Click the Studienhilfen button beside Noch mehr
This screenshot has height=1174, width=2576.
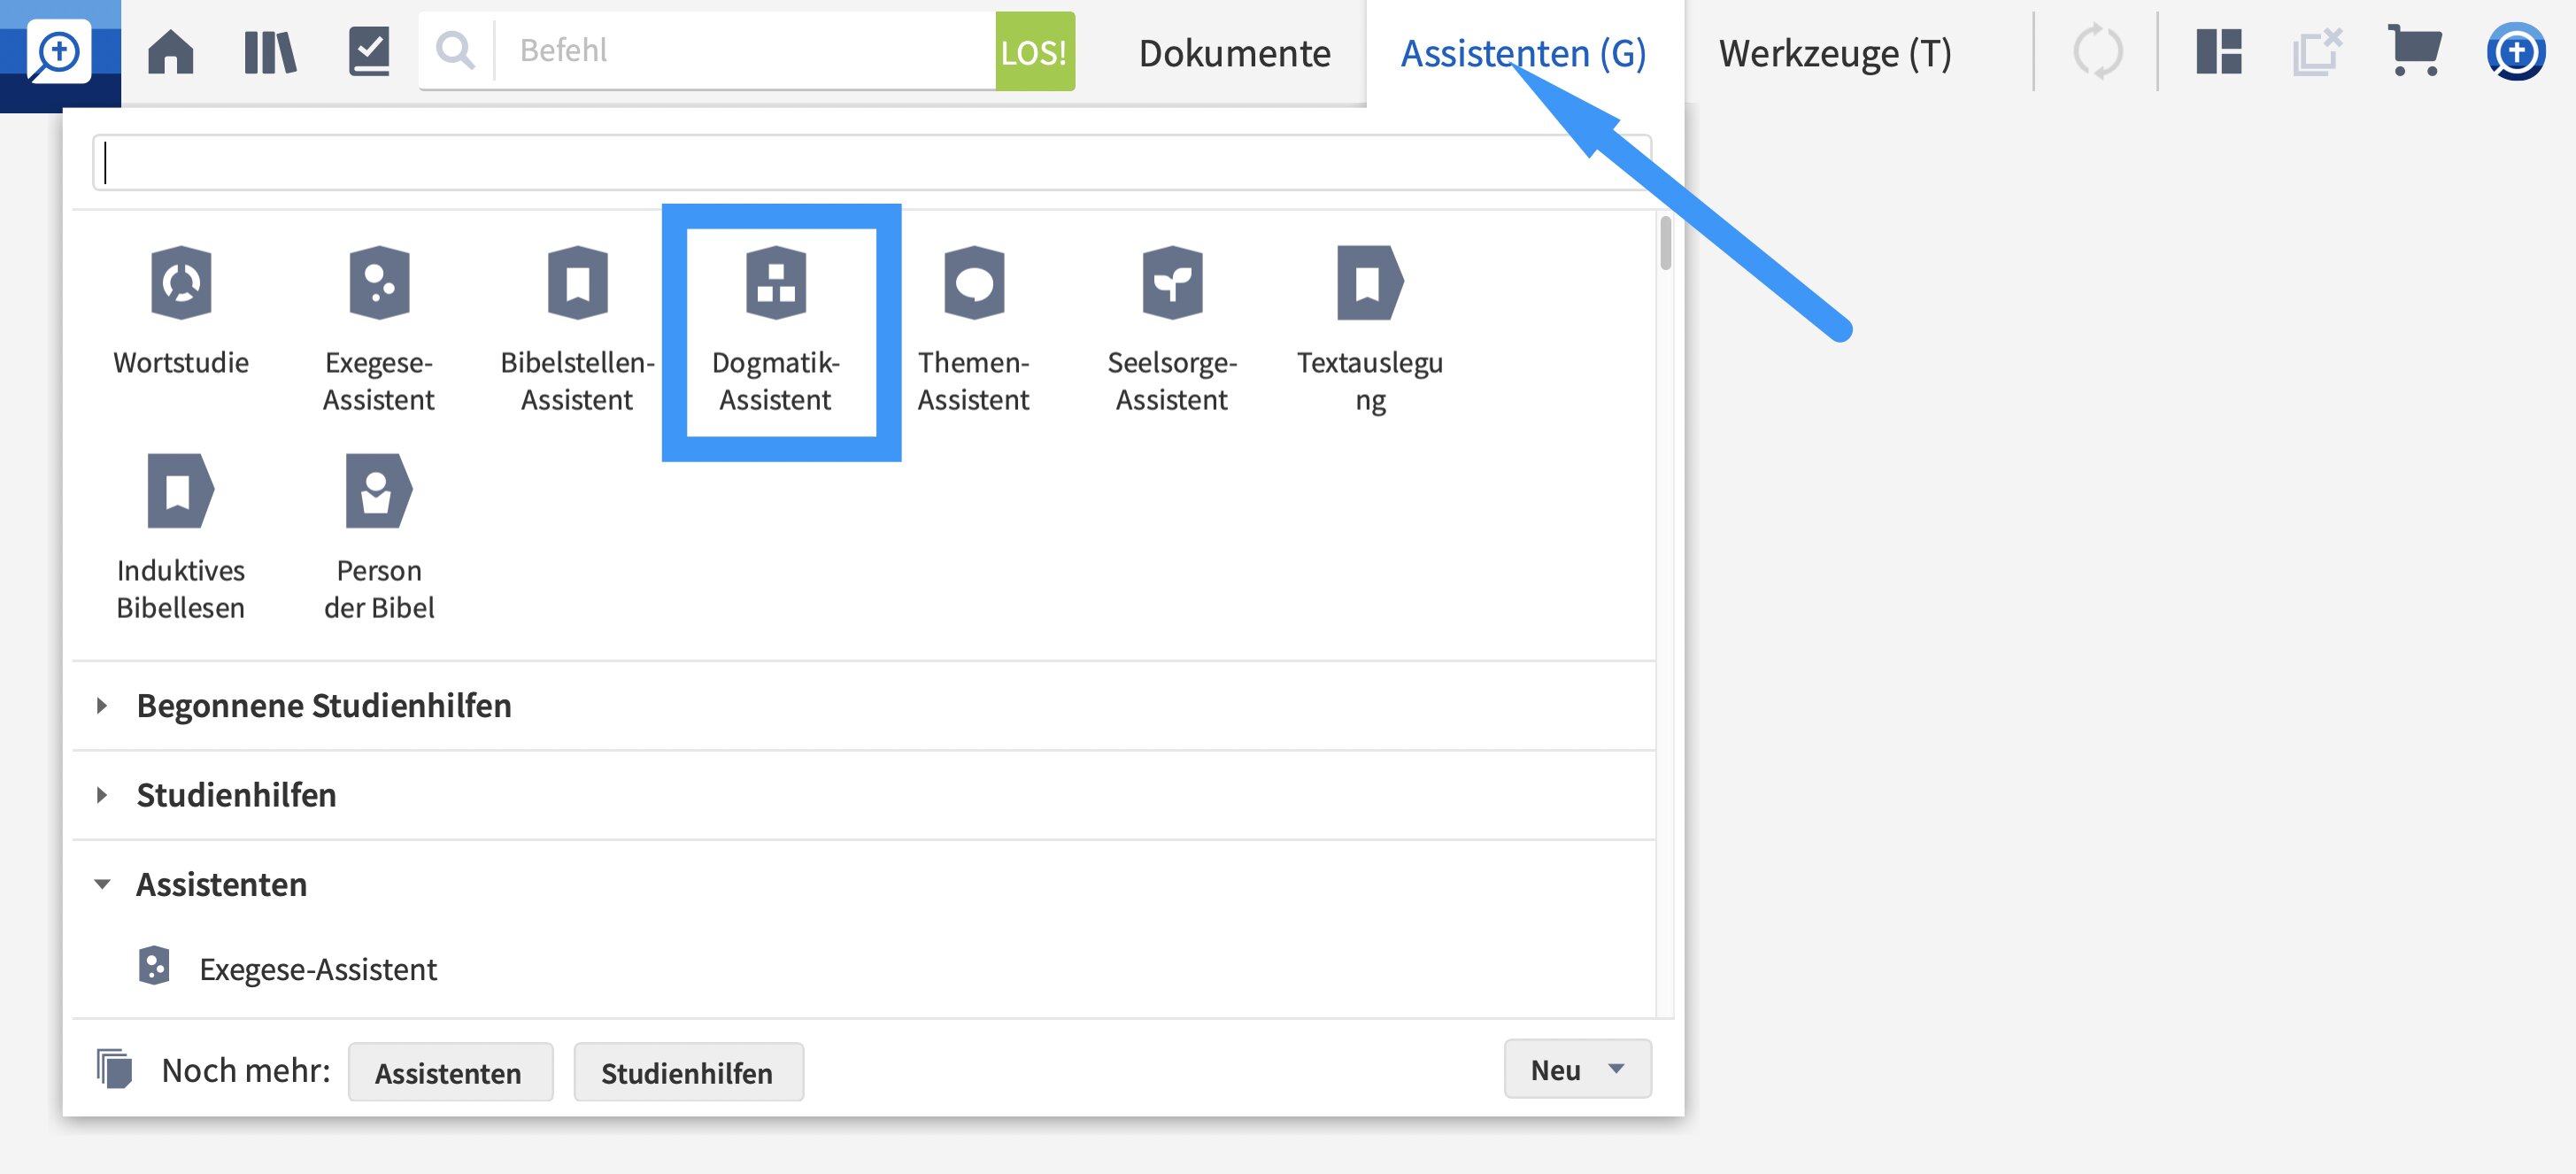pos(688,1072)
